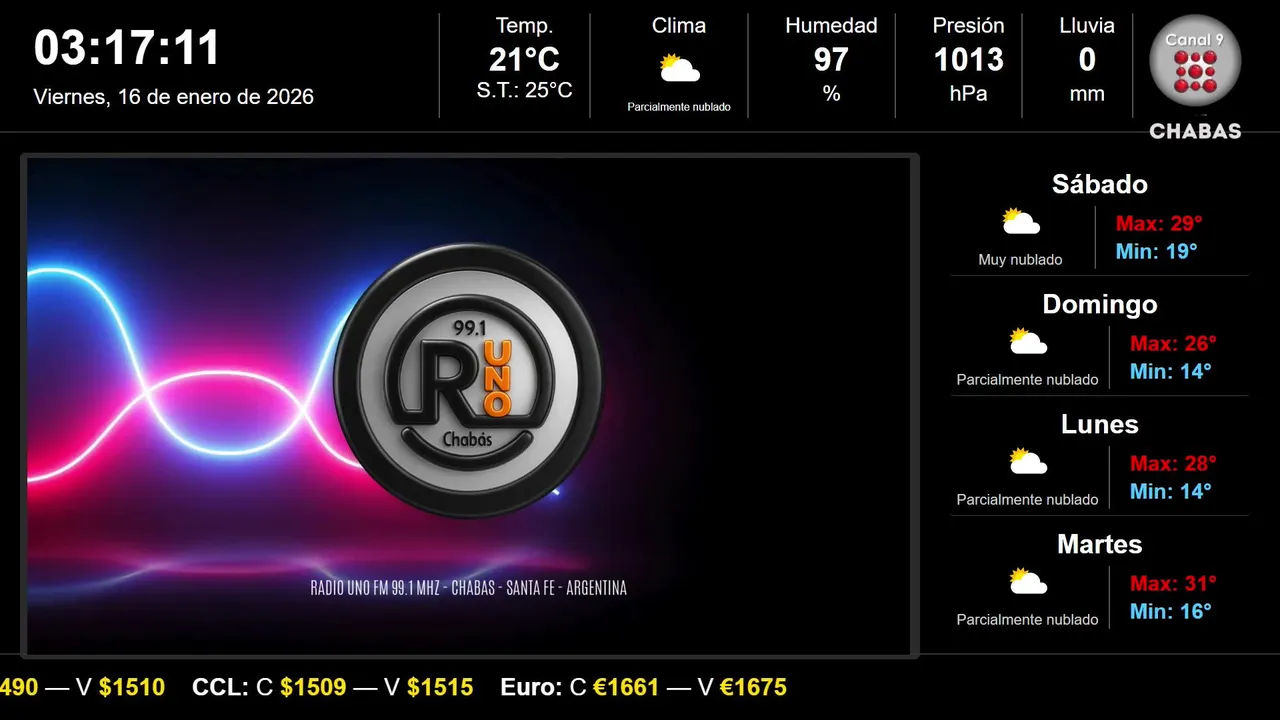
Task: Click the humidity value 97
Action: tap(831, 60)
